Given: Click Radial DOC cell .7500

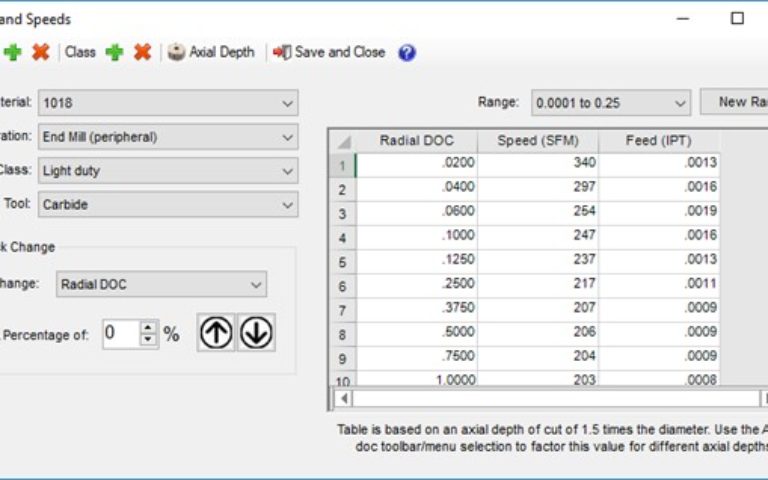Looking at the screenshot, I should tap(417, 359).
